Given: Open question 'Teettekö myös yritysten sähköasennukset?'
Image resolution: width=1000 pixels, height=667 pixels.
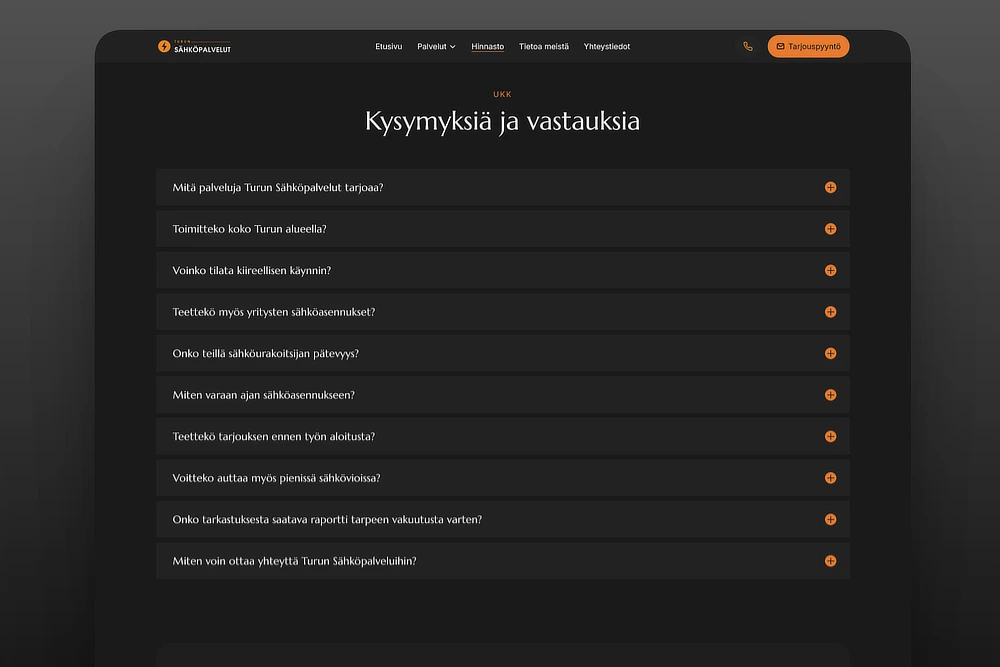Looking at the screenshot, I should [x=503, y=312].
